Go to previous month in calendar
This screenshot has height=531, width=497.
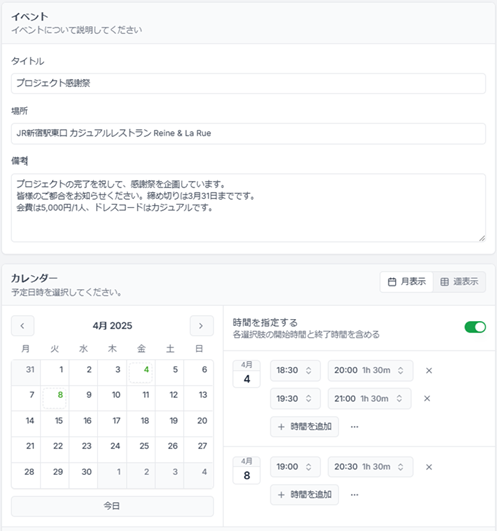[23, 326]
